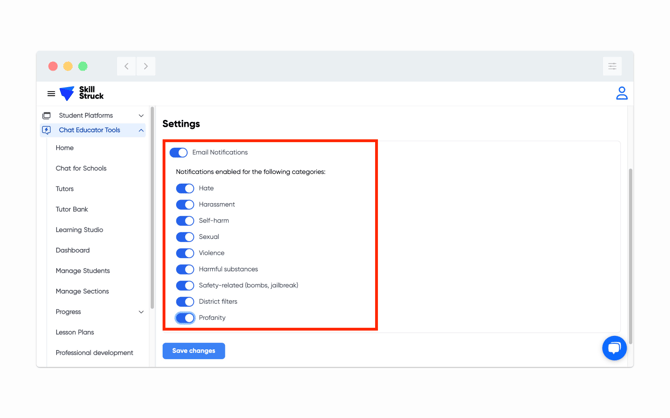Click the Save changes button
Image resolution: width=670 pixels, height=418 pixels.
tap(194, 351)
